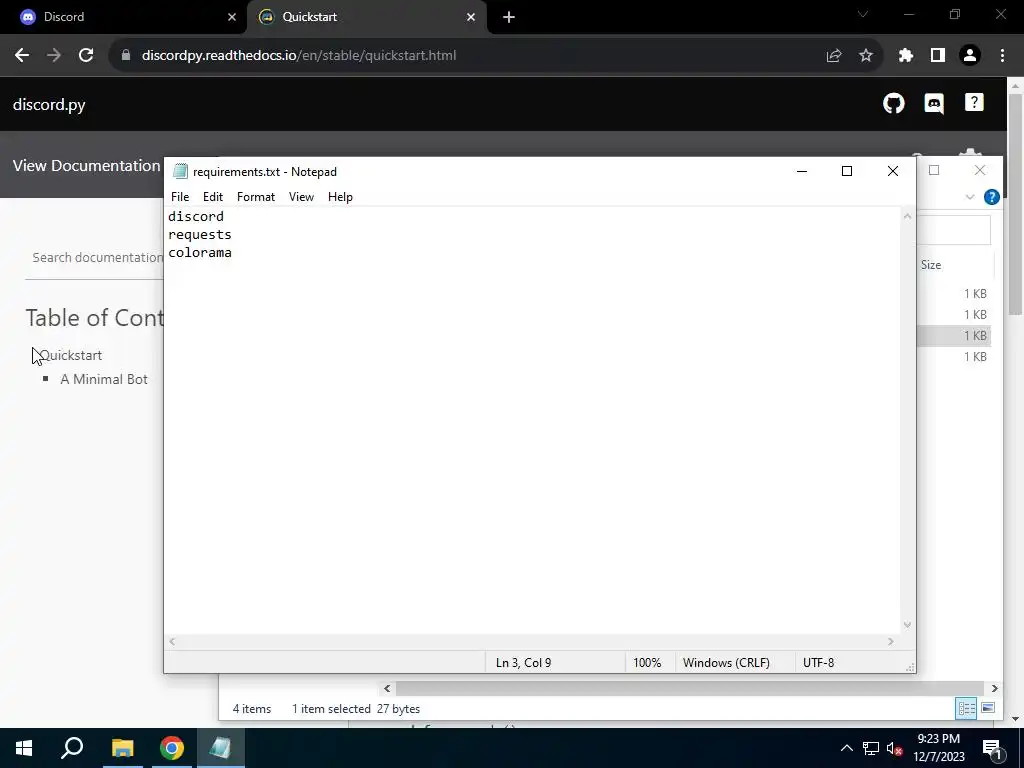Click Notepad vertical scrollbar up arrow
This screenshot has width=1024, height=768.
pyautogui.click(x=907, y=216)
